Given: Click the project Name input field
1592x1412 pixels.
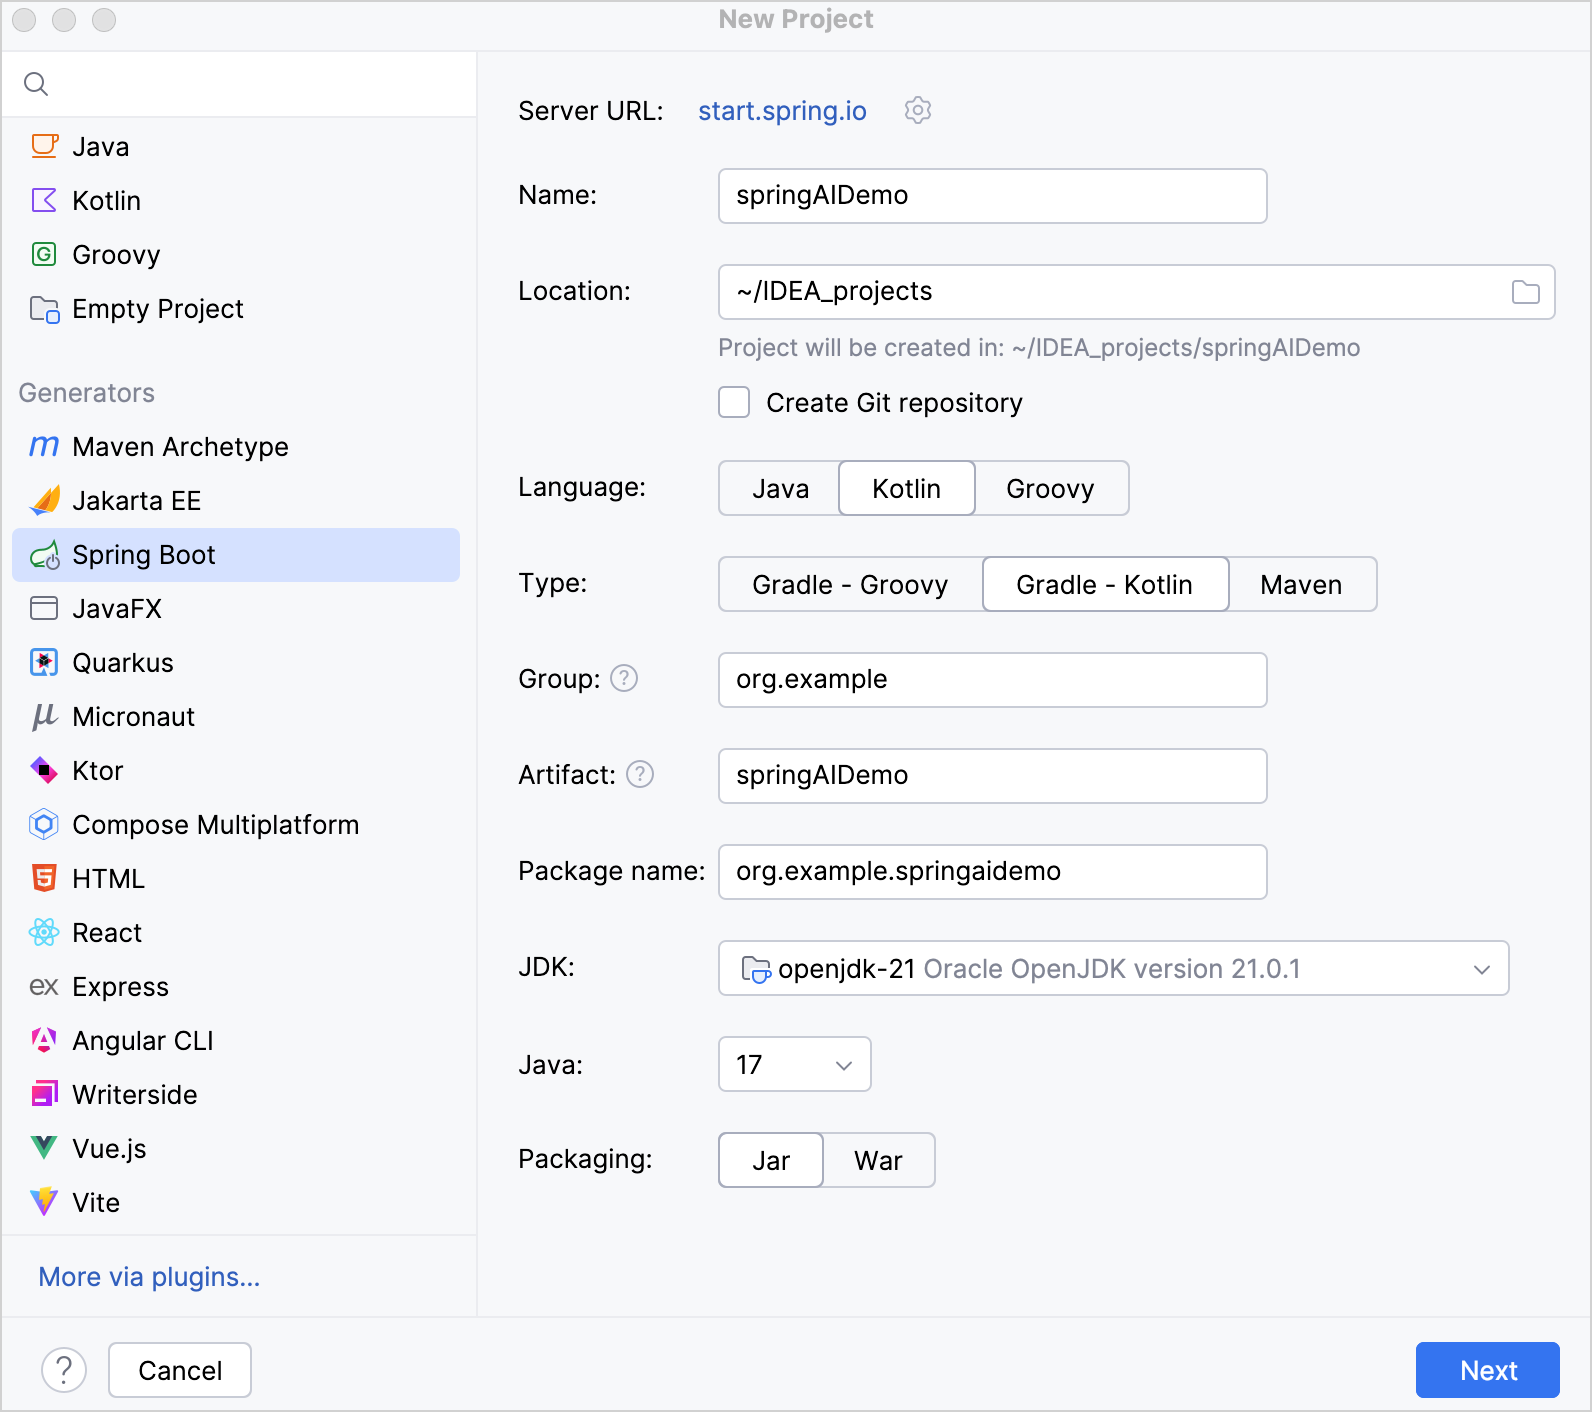Looking at the screenshot, I should tap(992, 196).
